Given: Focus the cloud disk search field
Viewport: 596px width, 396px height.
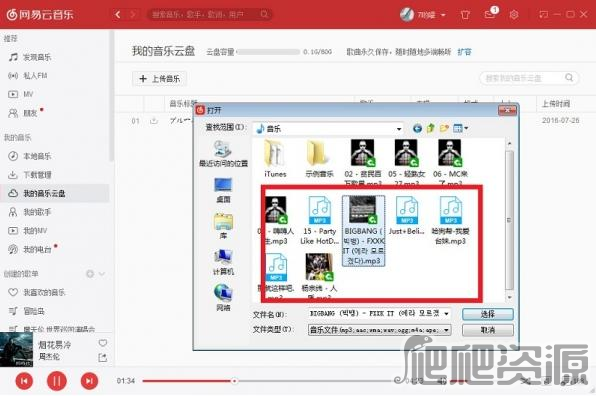Looking at the screenshot, I should (x=529, y=78).
